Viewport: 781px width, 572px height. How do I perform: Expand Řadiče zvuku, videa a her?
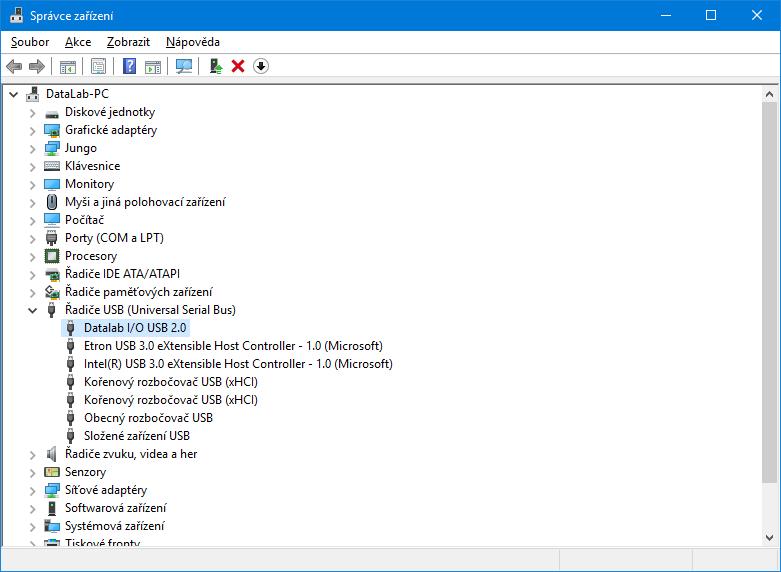pyautogui.click(x=33, y=454)
